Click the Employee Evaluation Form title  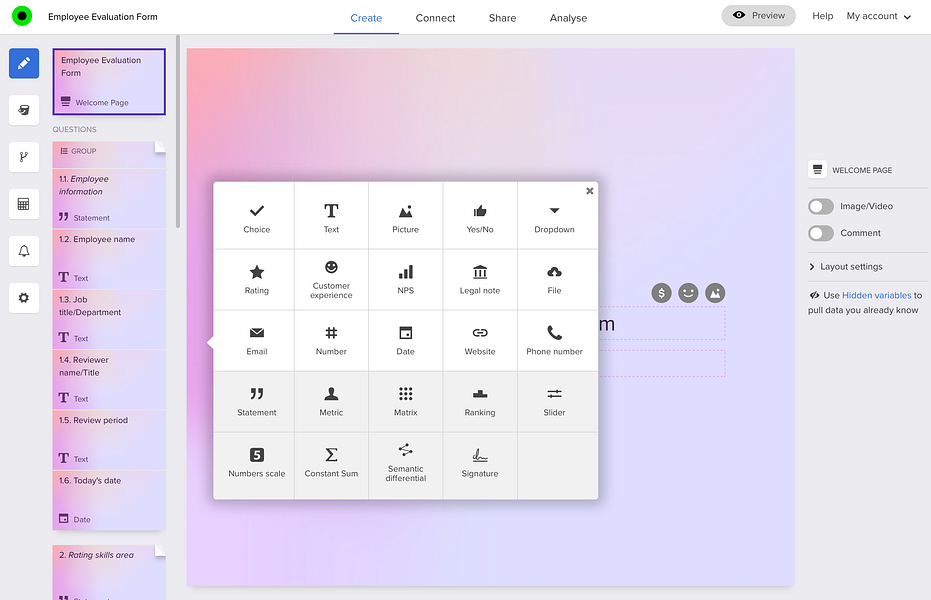tap(103, 17)
